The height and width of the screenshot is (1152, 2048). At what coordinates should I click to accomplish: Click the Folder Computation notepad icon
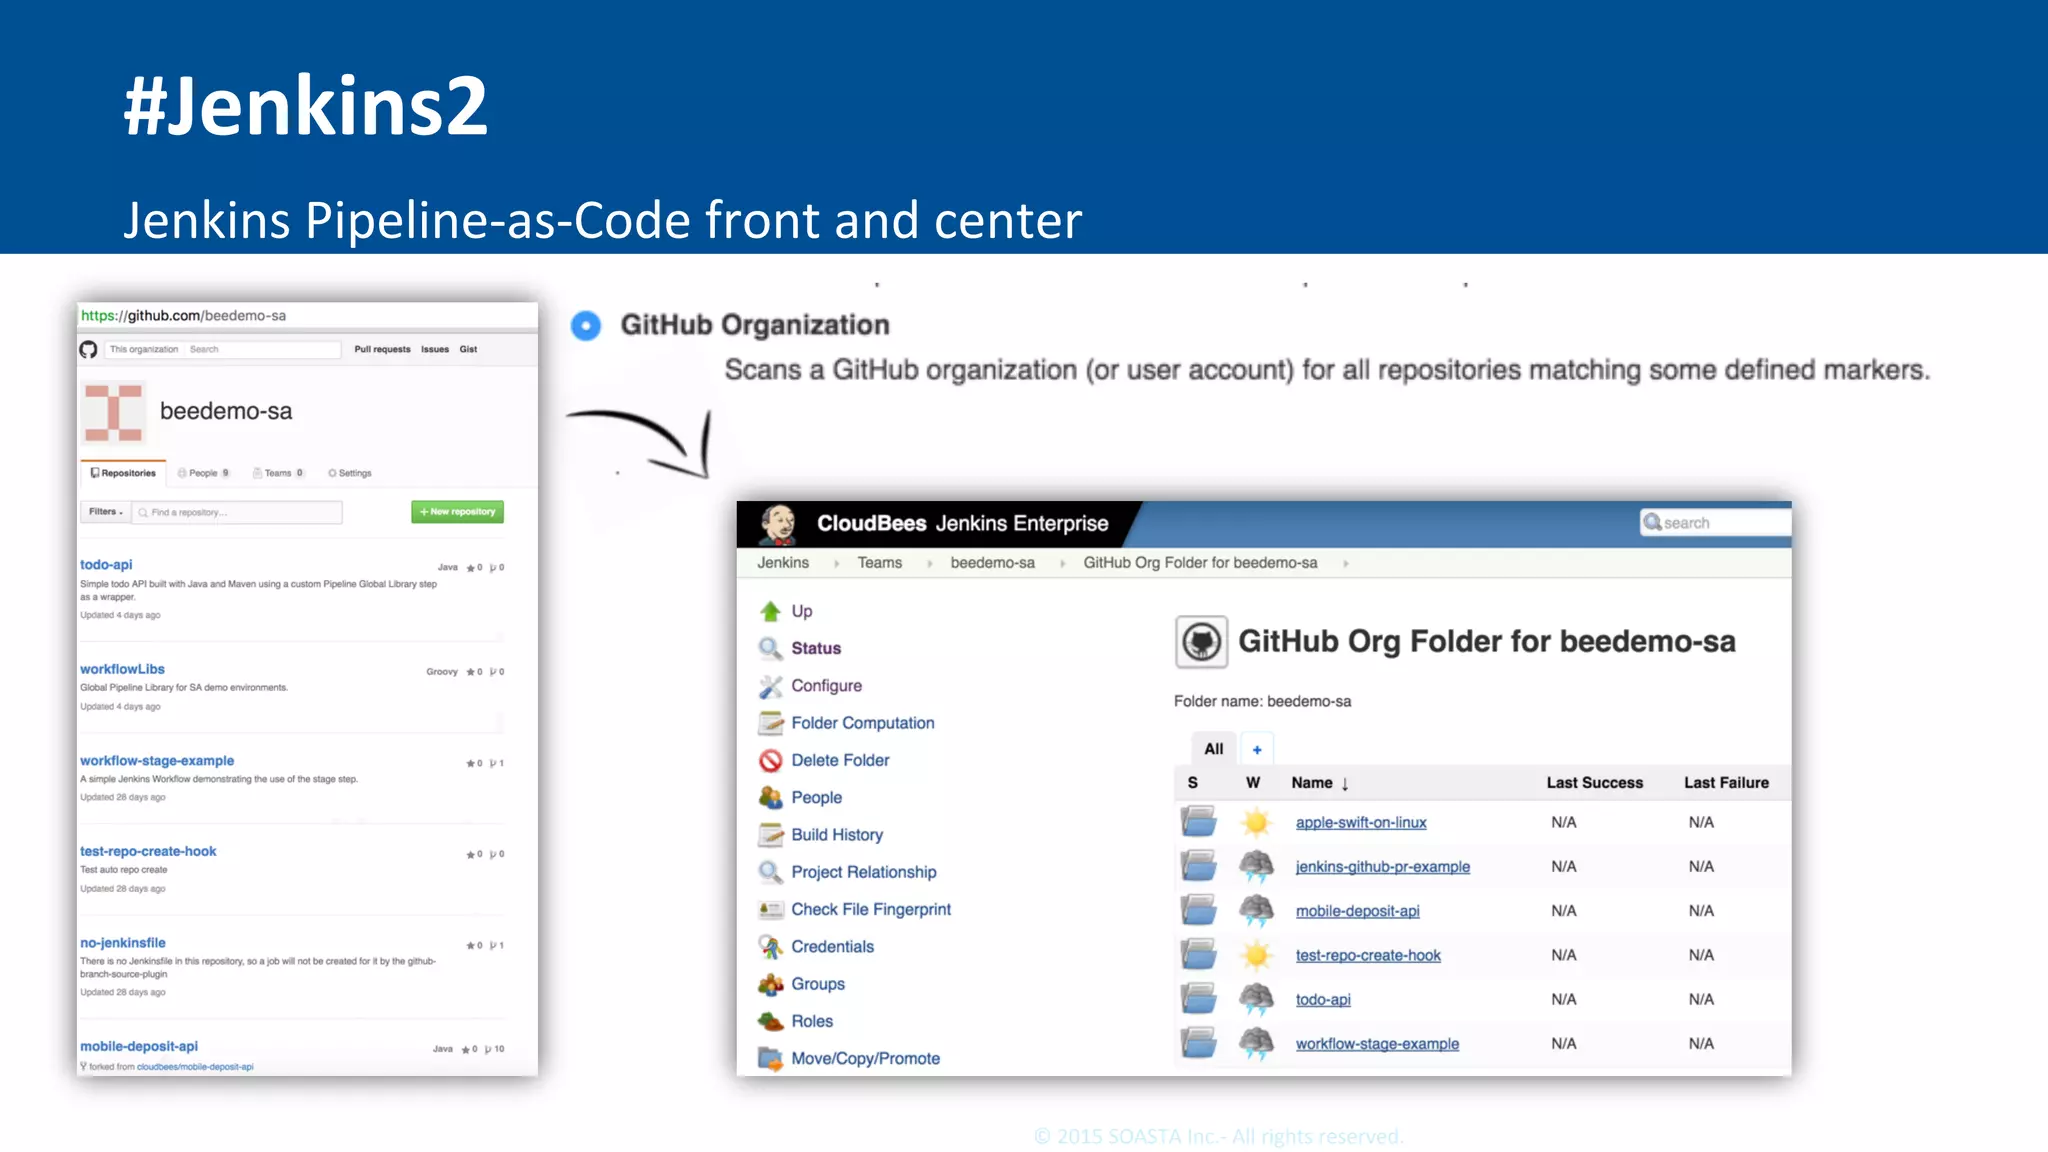[x=770, y=723]
